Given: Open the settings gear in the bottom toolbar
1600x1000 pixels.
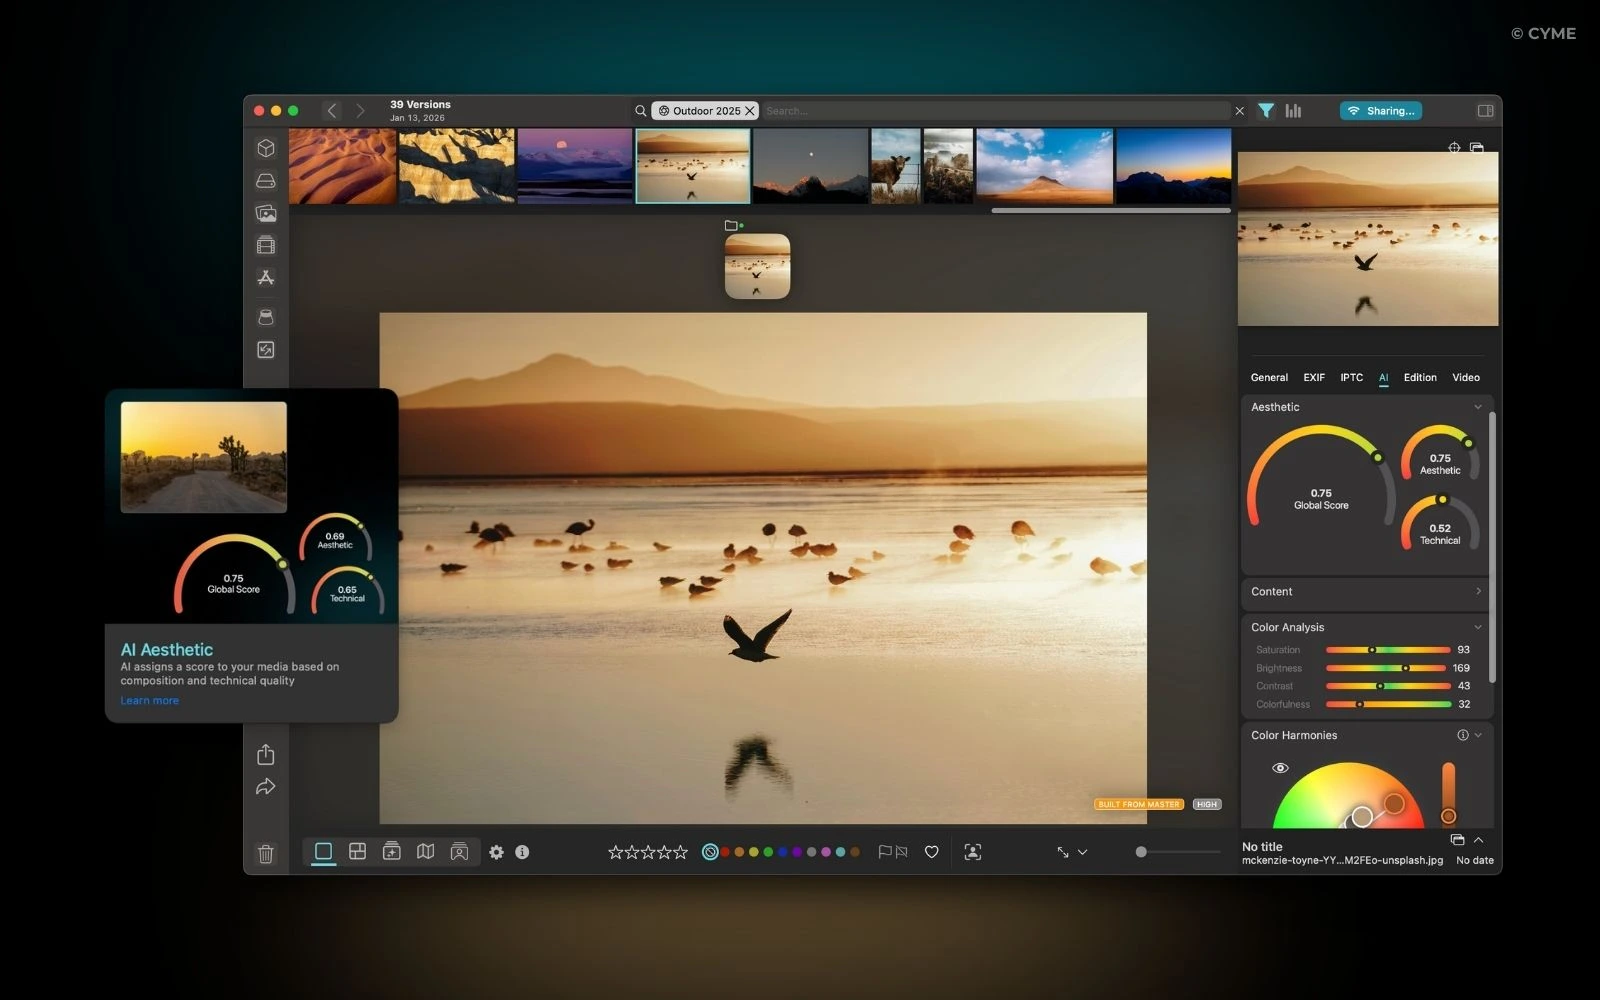Looking at the screenshot, I should (497, 852).
